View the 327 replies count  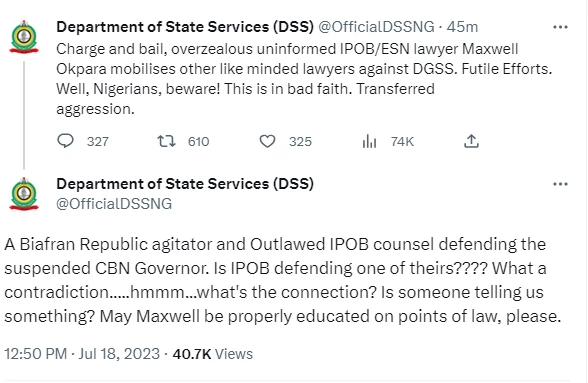tap(98, 142)
